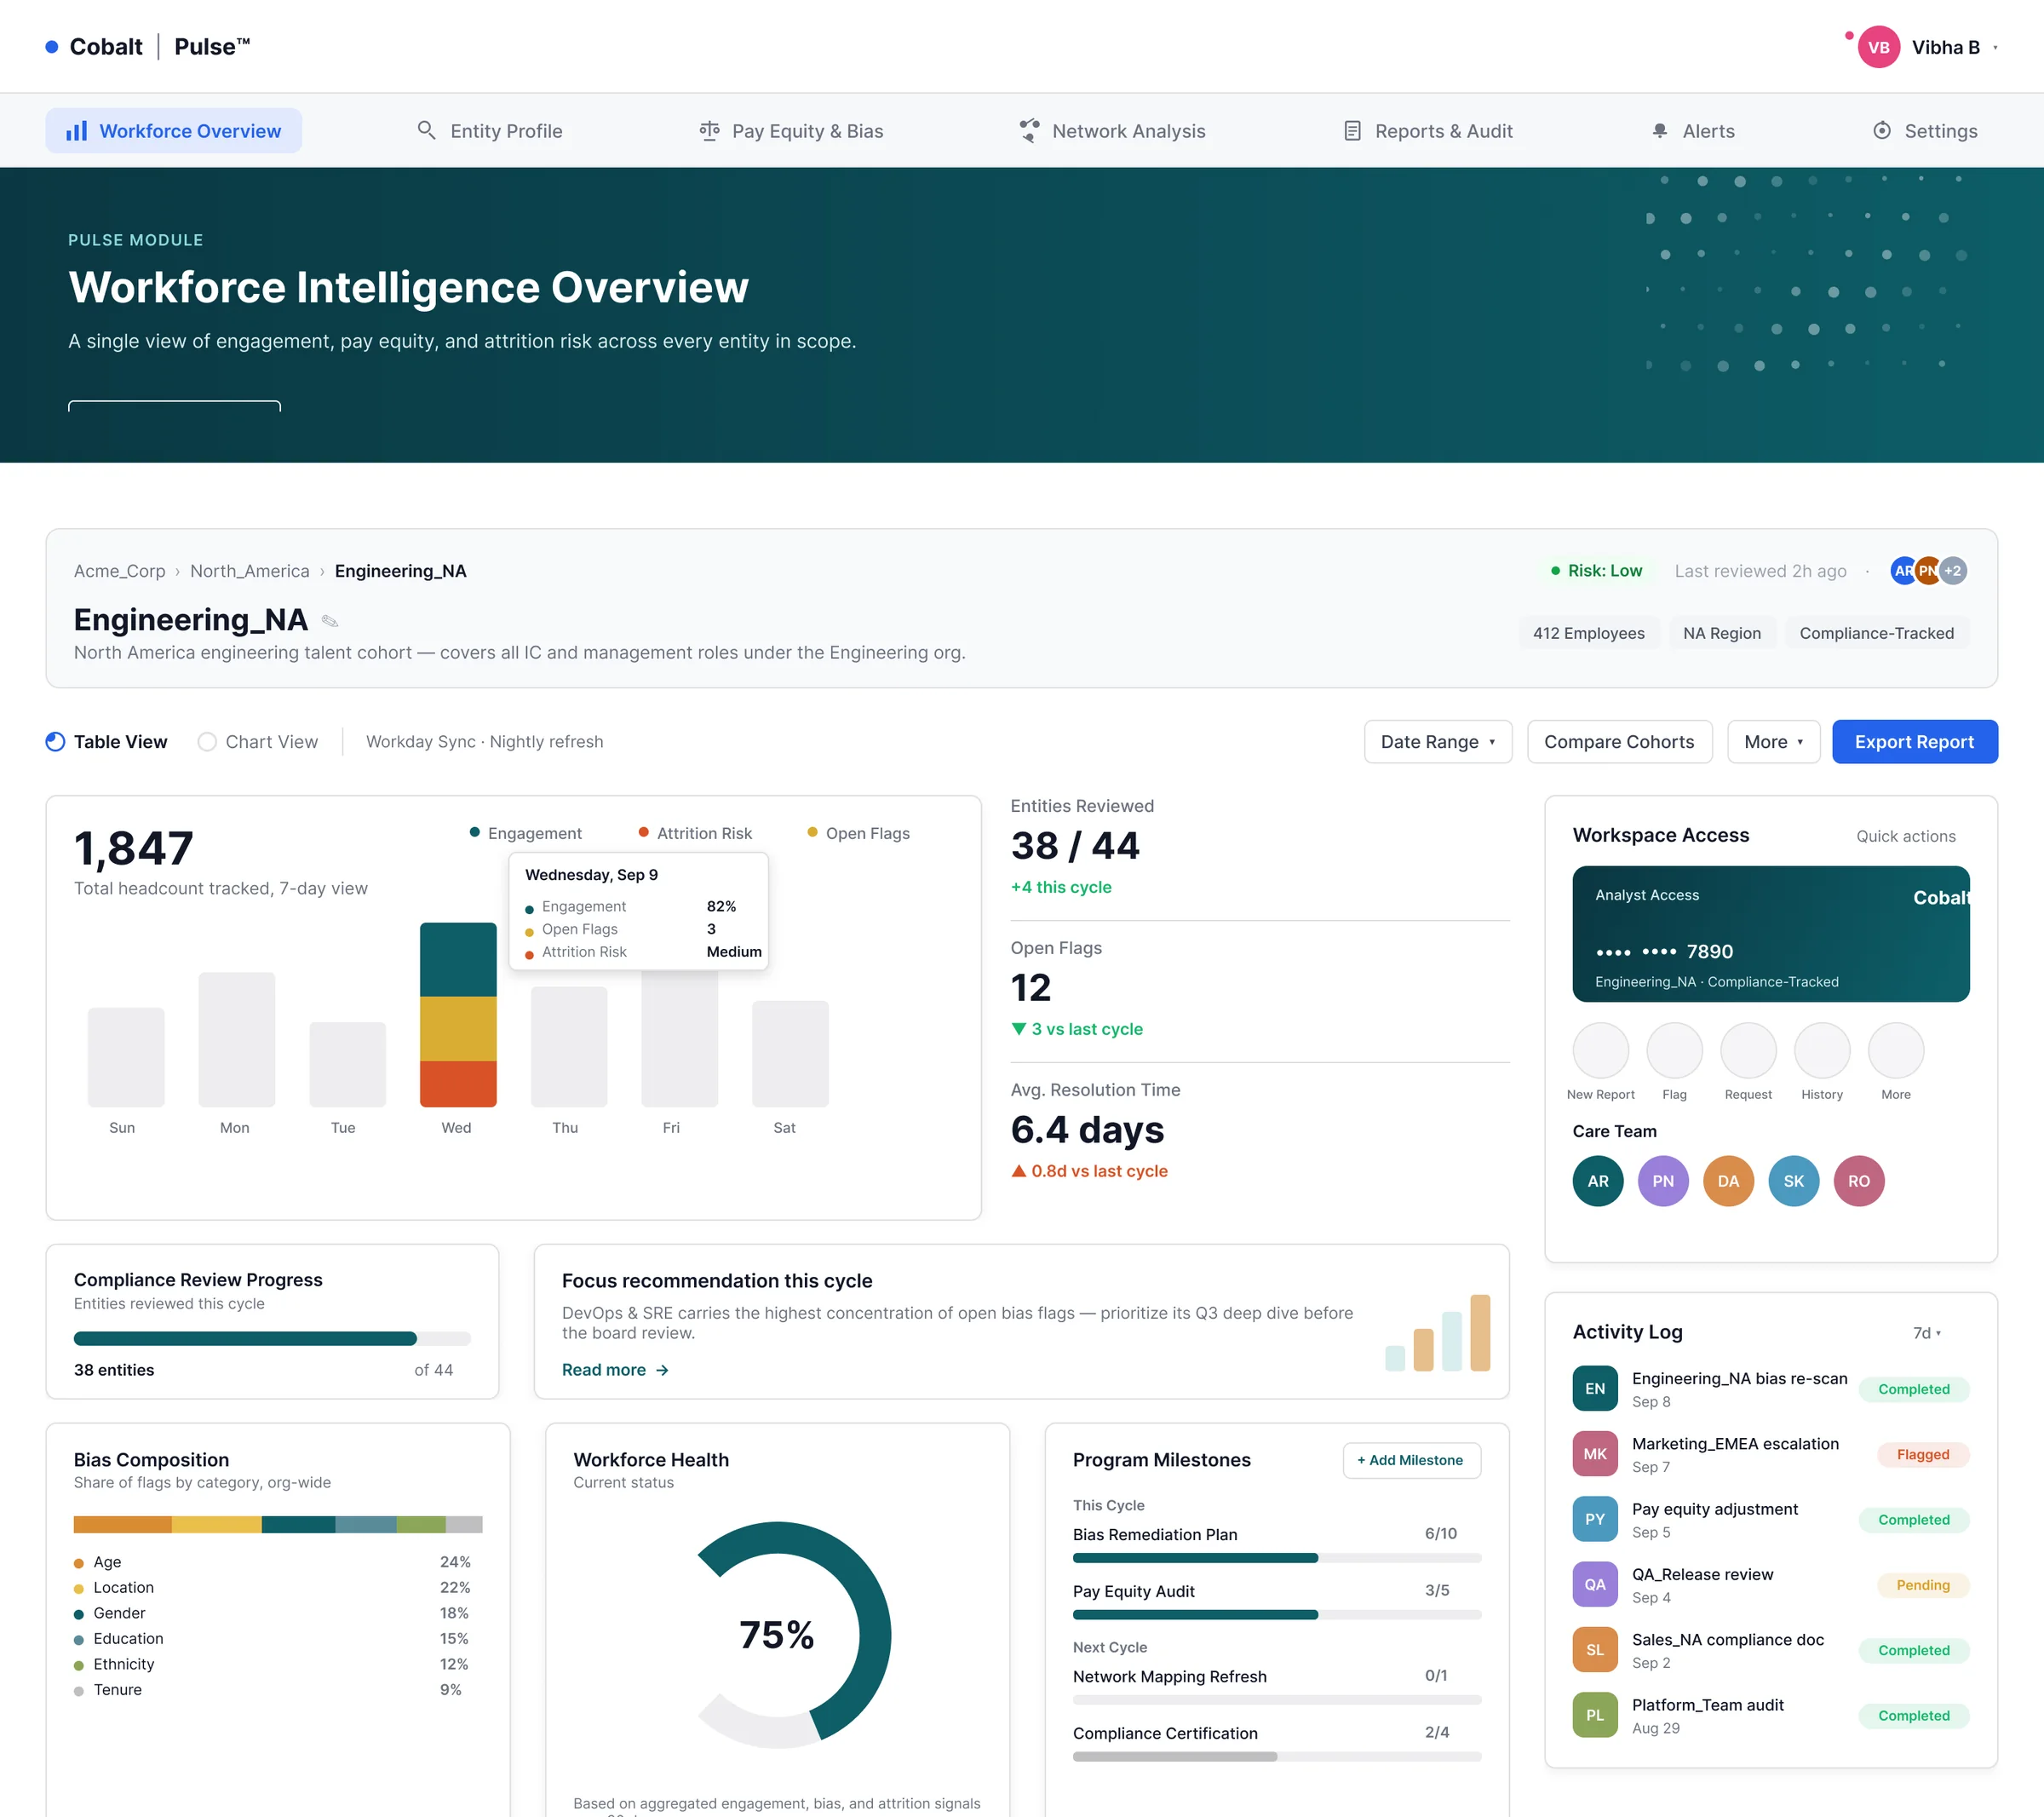Toggle the Attrition Risk legend series
This screenshot has height=1817, width=2044.
coord(695,833)
